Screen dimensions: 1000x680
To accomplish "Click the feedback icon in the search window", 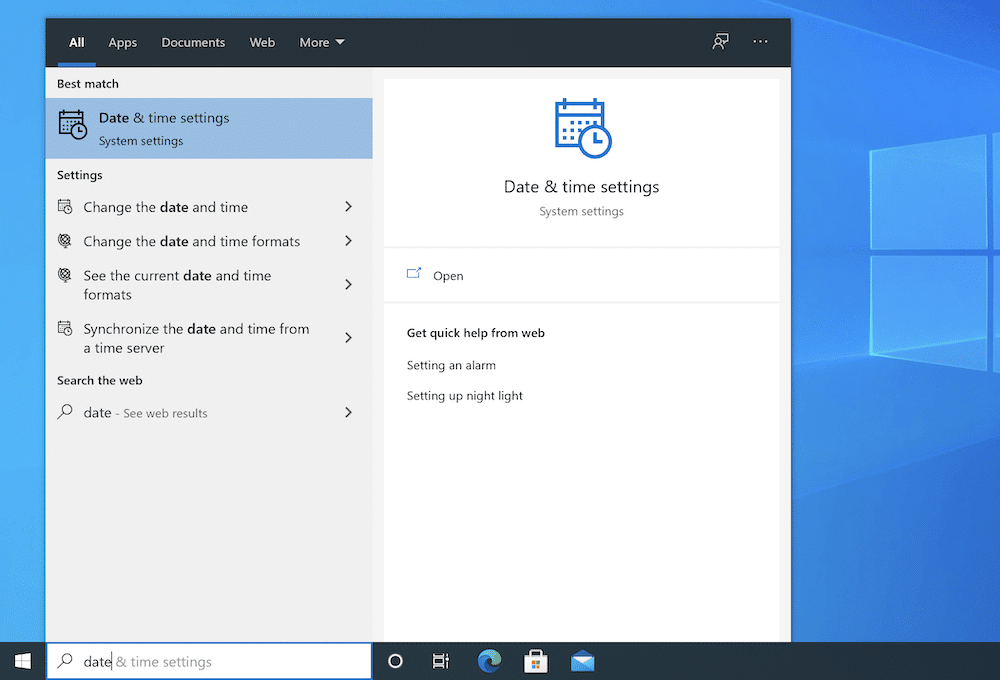I will point(720,41).
